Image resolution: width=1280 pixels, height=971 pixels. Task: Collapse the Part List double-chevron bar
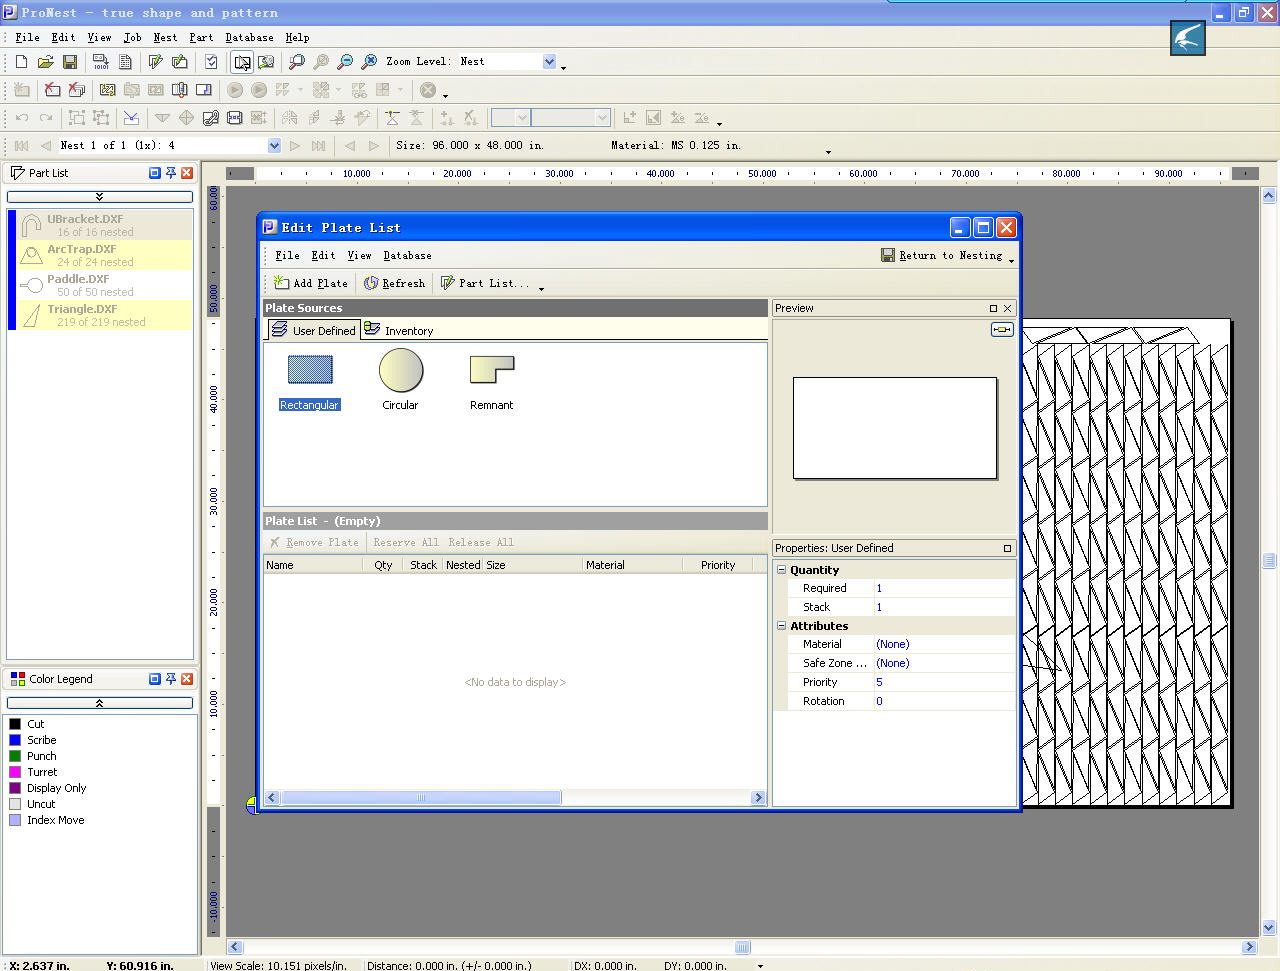tap(99, 197)
